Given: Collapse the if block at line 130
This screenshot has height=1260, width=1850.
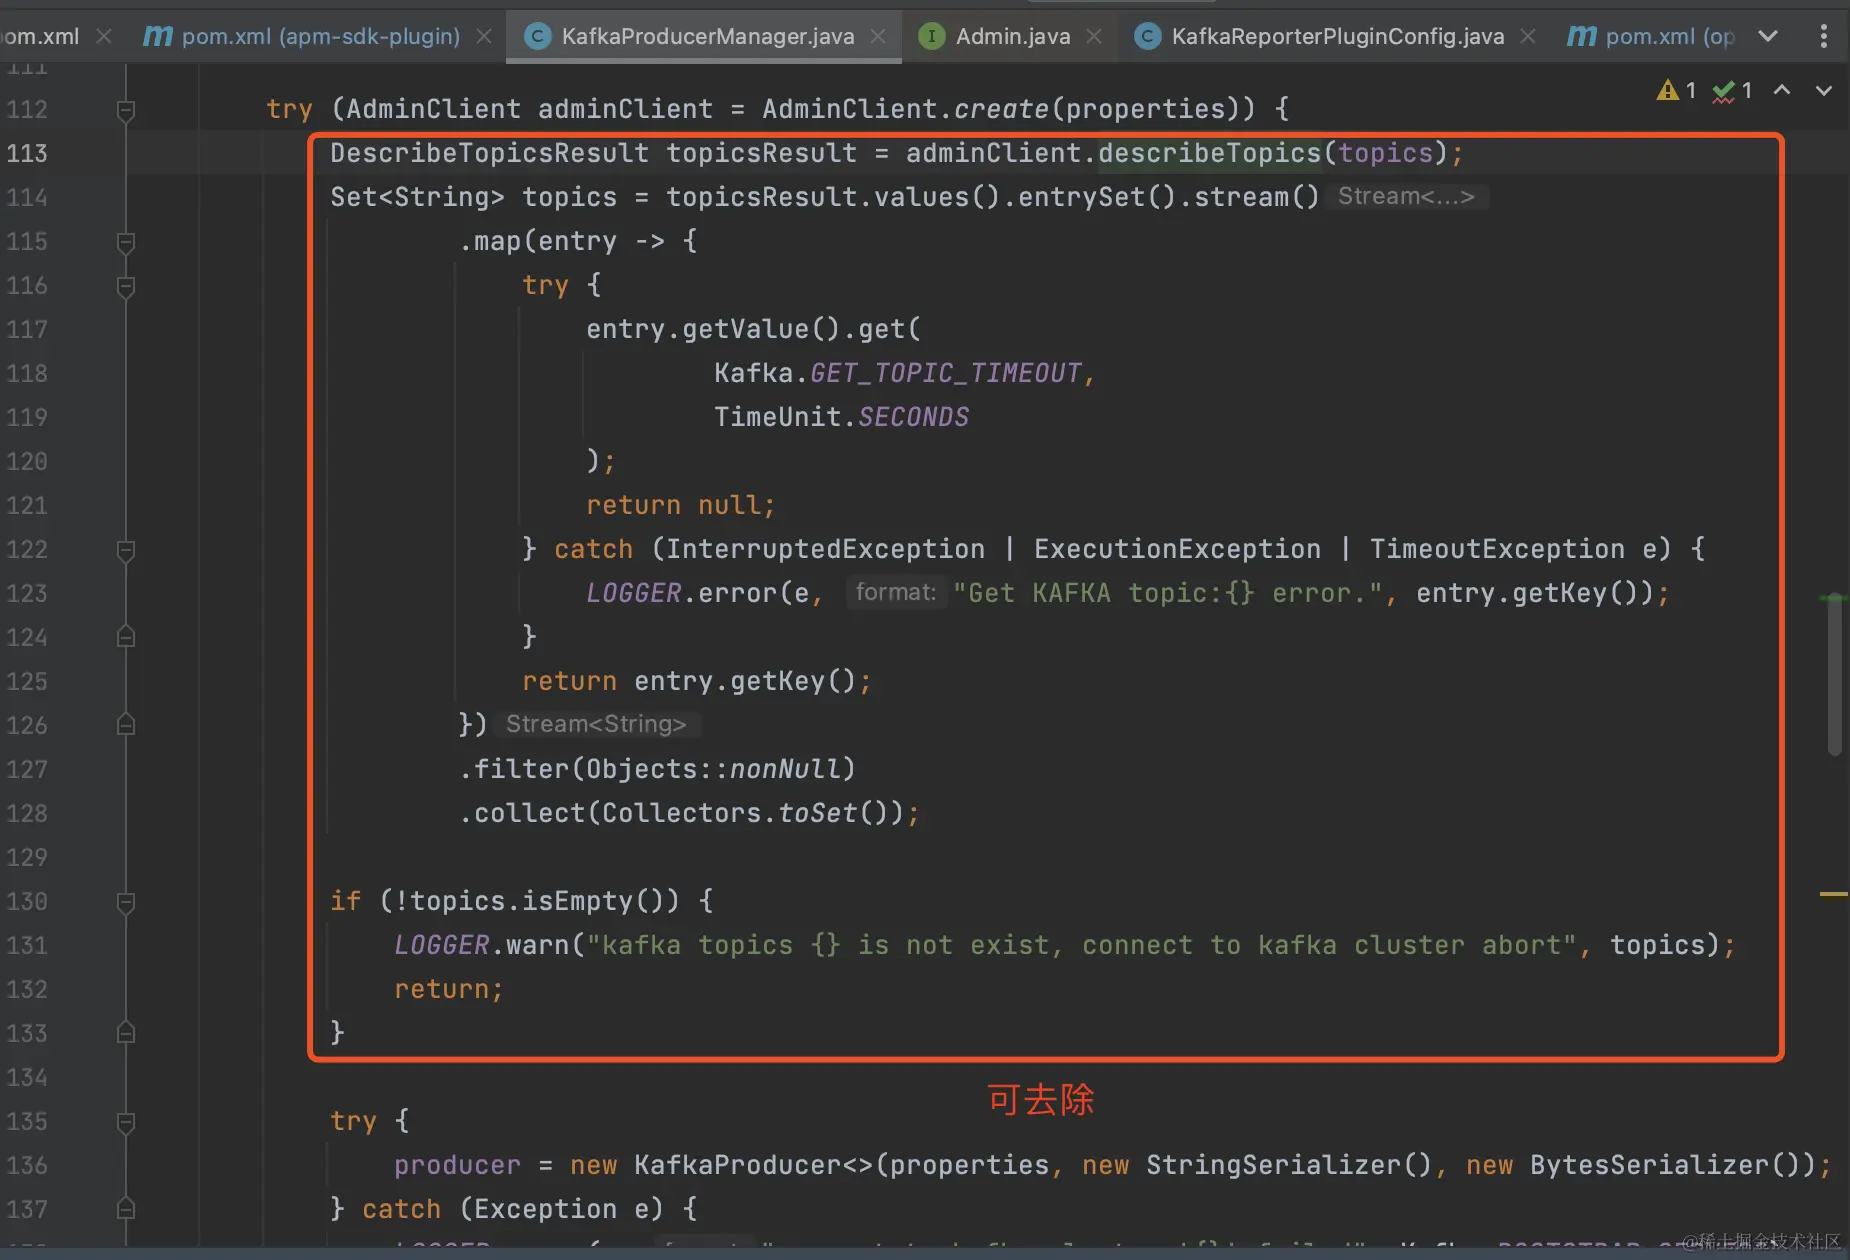Looking at the screenshot, I should (126, 902).
